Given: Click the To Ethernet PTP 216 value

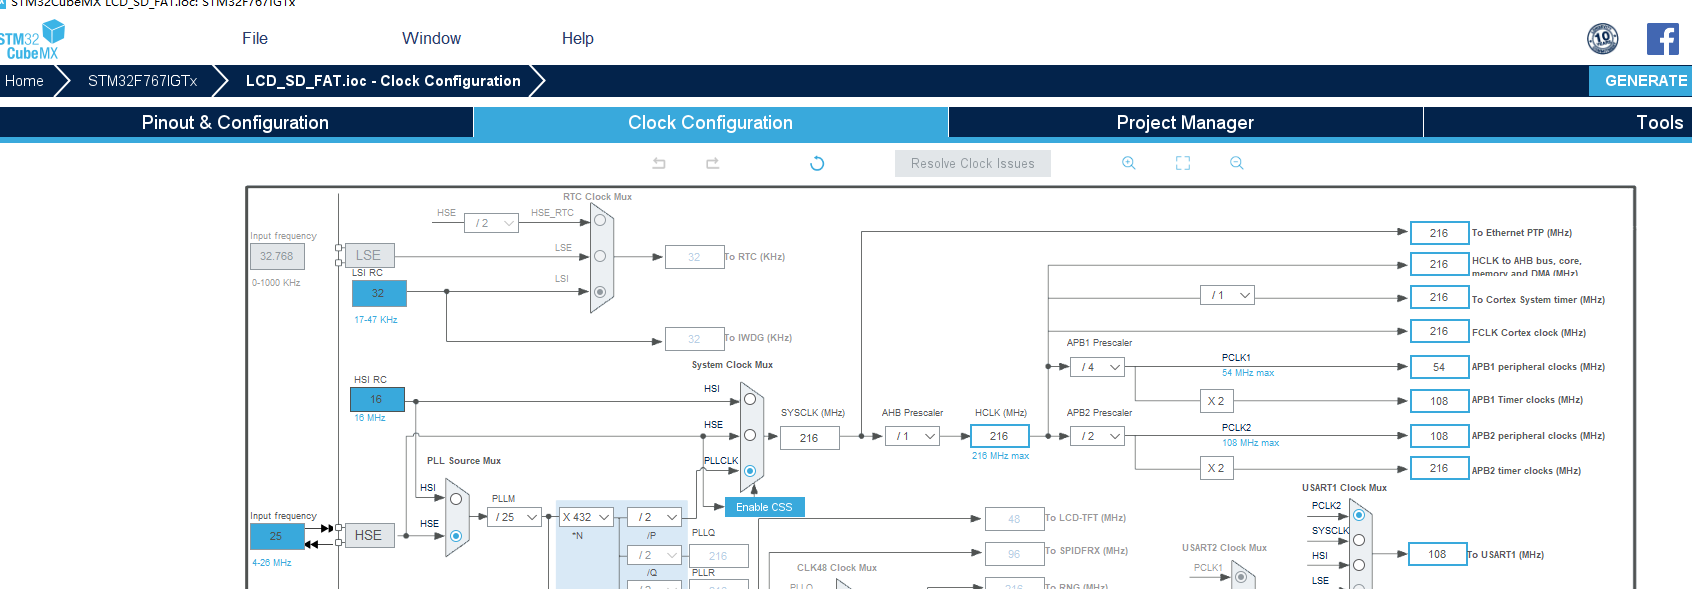Looking at the screenshot, I should 1439,233.
